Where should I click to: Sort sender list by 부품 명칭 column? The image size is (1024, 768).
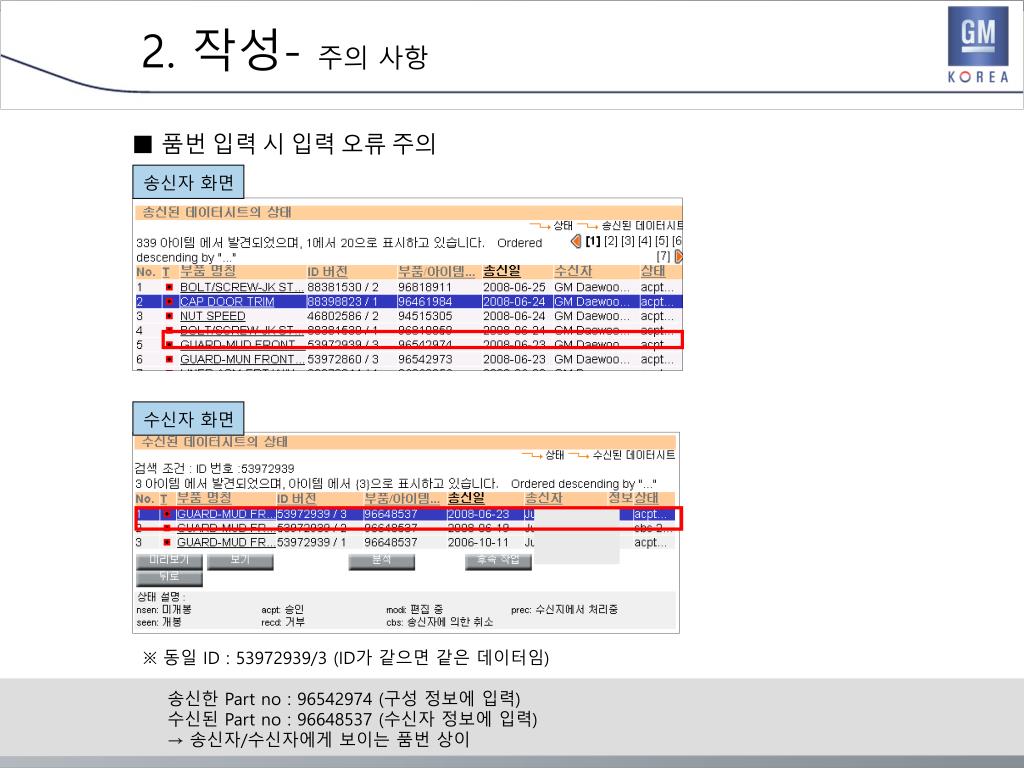(x=208, y=271)
